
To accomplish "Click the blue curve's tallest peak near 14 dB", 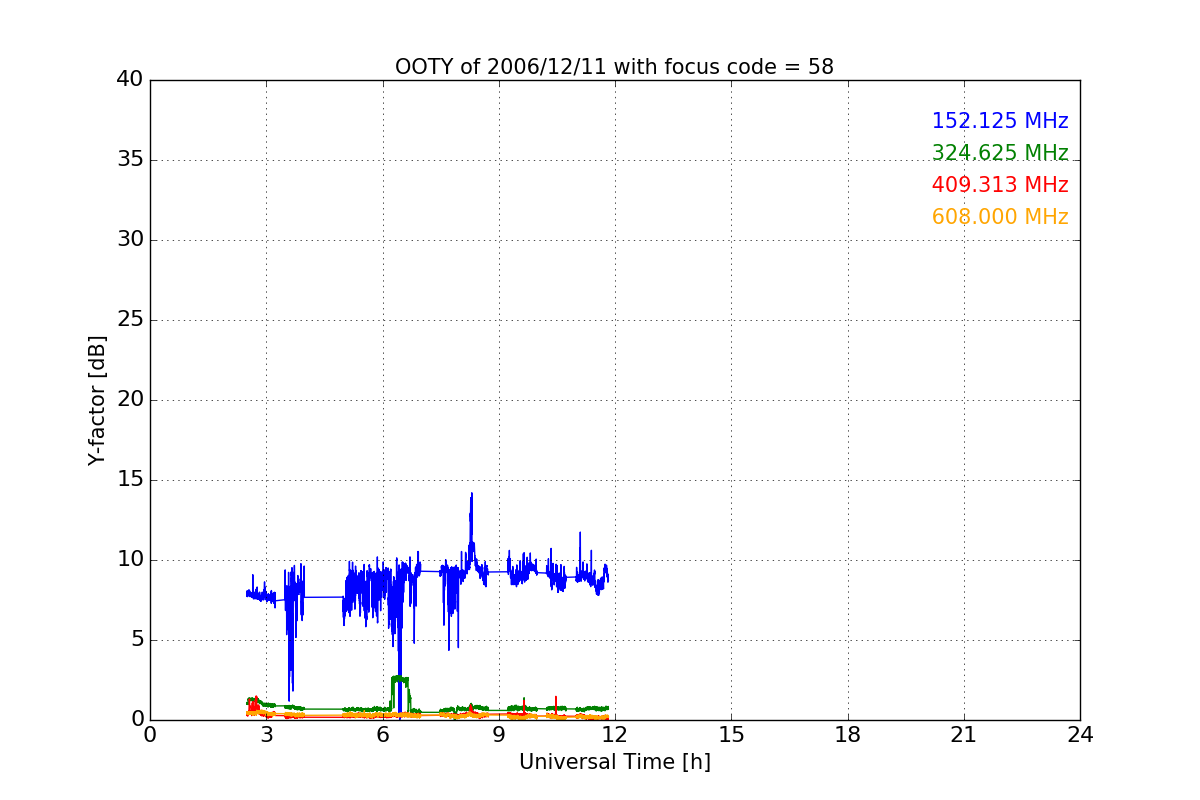I will pyautogui.click(x=471, y=494).
